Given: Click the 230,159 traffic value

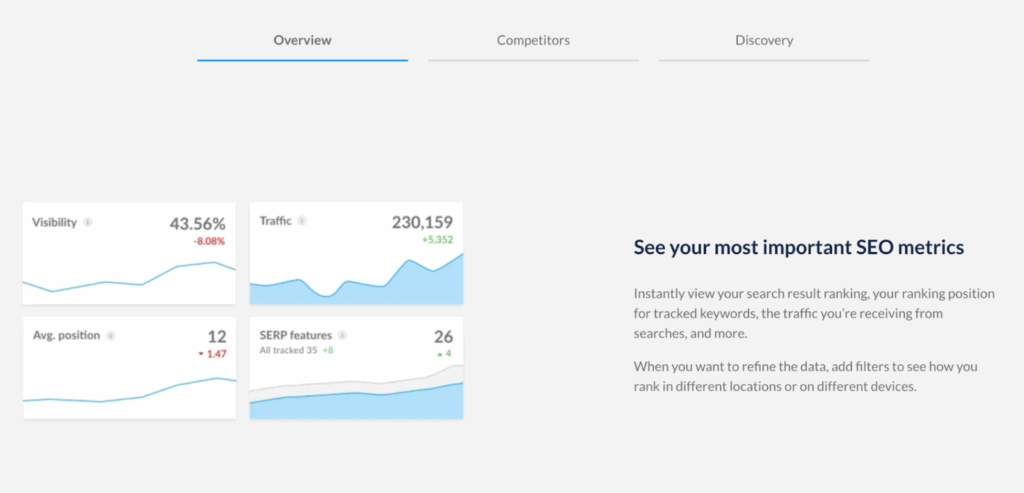Looking at the screenshot, I should click(422, 222).
